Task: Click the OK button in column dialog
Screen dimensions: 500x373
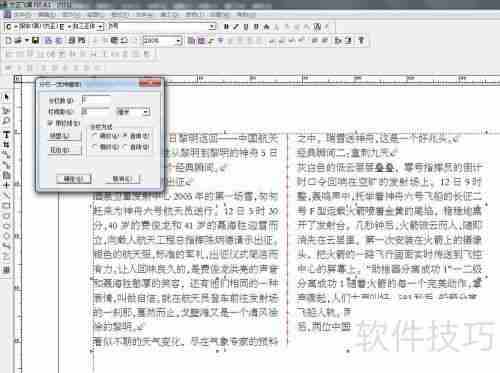Action: tap(73, 179)
